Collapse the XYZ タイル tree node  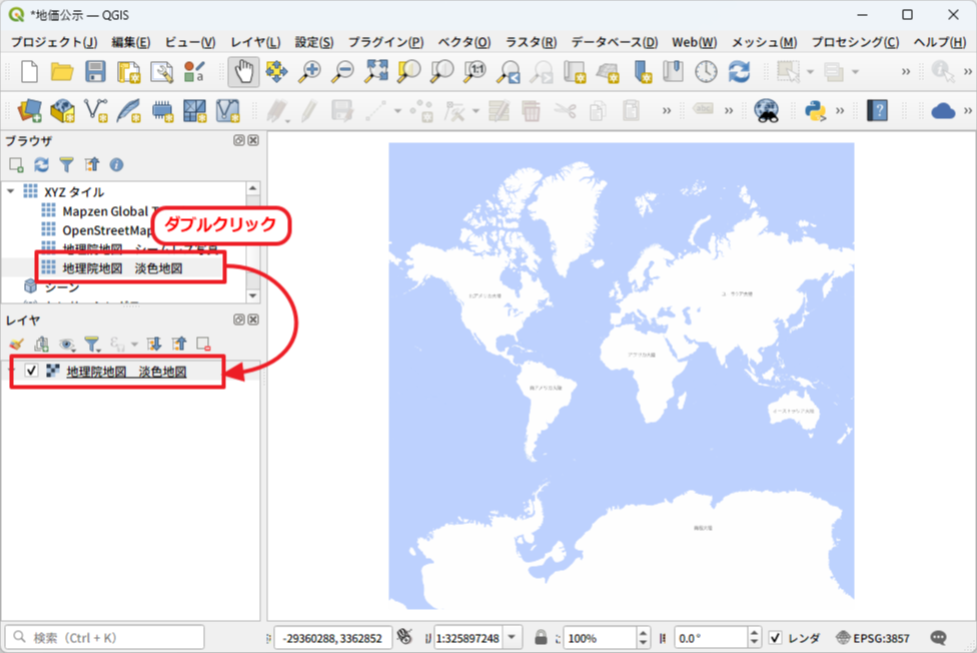(x=11, y=192)
